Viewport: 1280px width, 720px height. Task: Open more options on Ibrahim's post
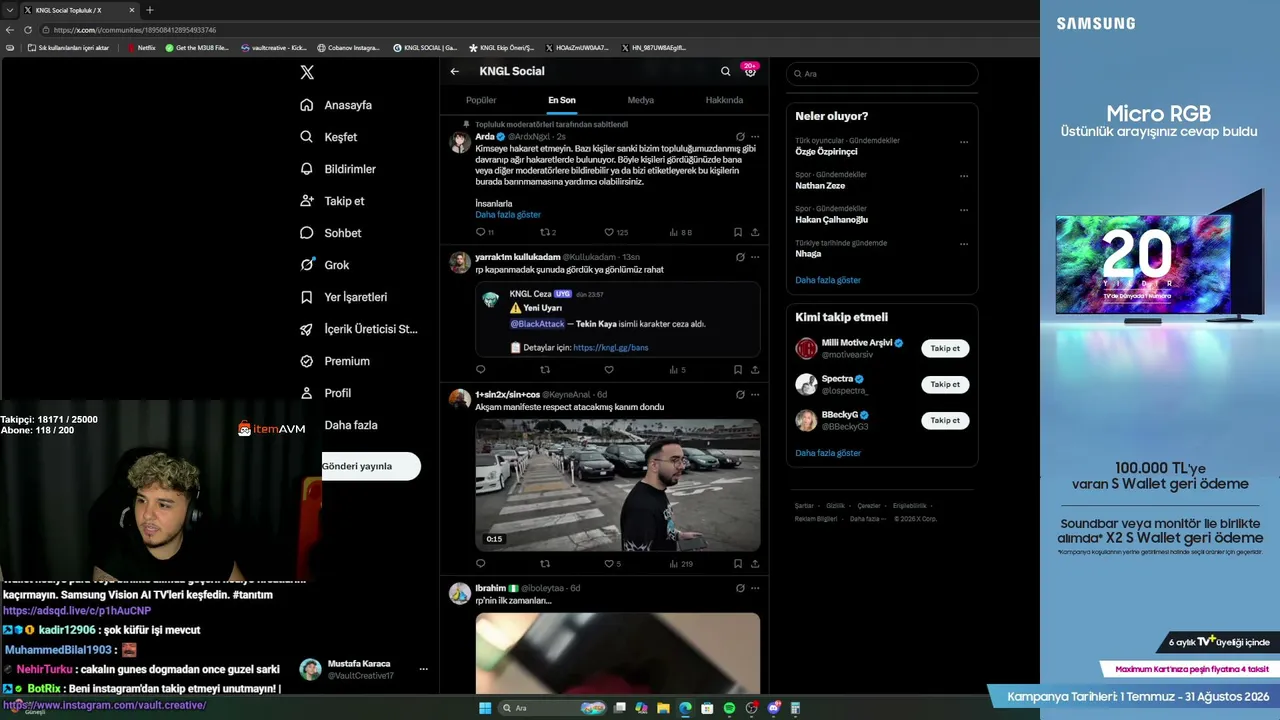[x=755, y=588]
